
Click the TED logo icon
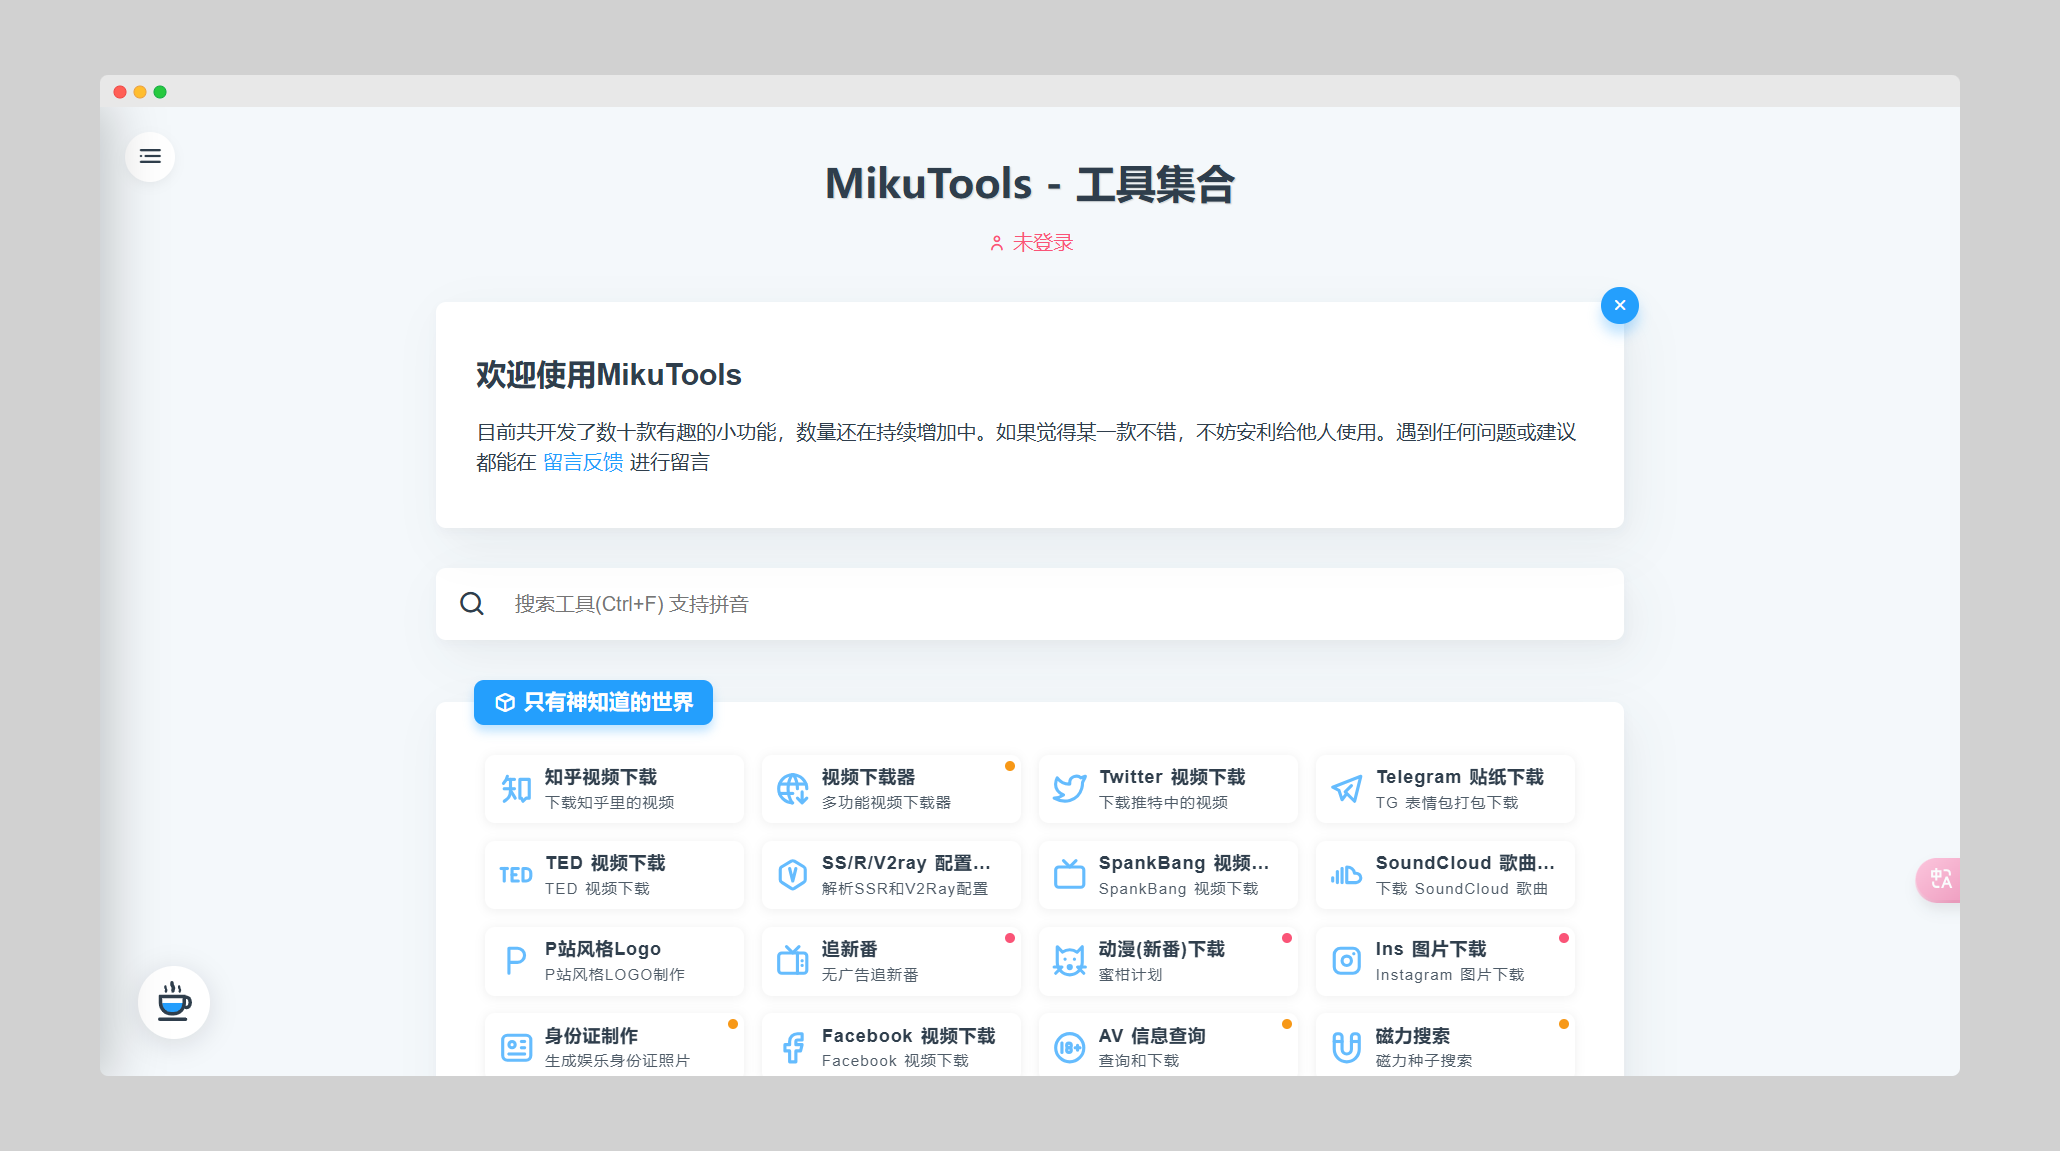click(x=516, y=875)
